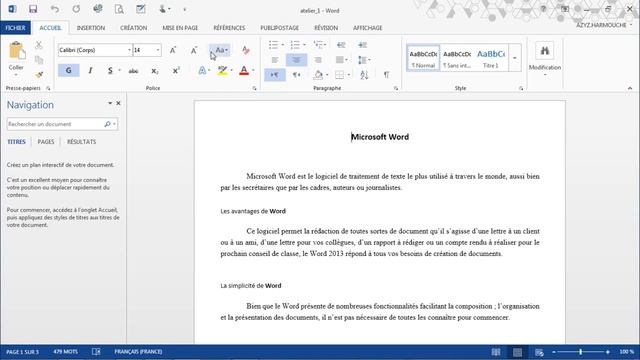Increase the font size with the grow font button
Viewport: 640px width, 360px height.
click(x=173, y=50)
